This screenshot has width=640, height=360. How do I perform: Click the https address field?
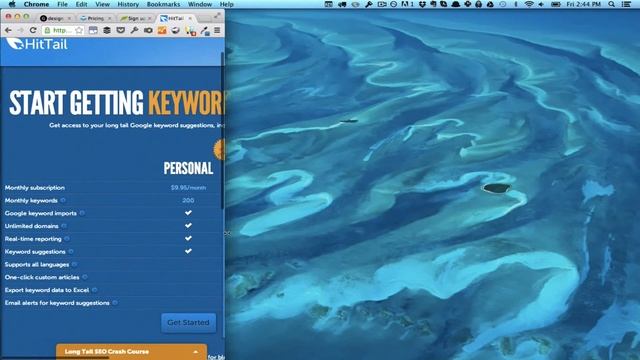click(64, 31)
